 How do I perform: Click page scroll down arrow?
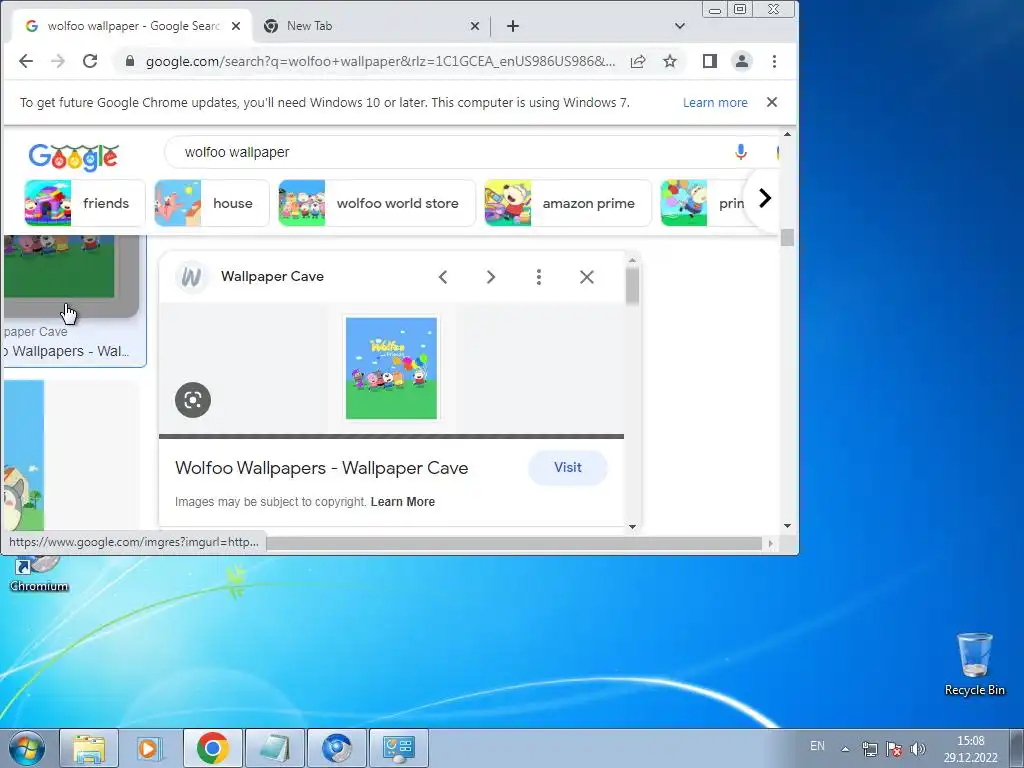click(787, 526)
